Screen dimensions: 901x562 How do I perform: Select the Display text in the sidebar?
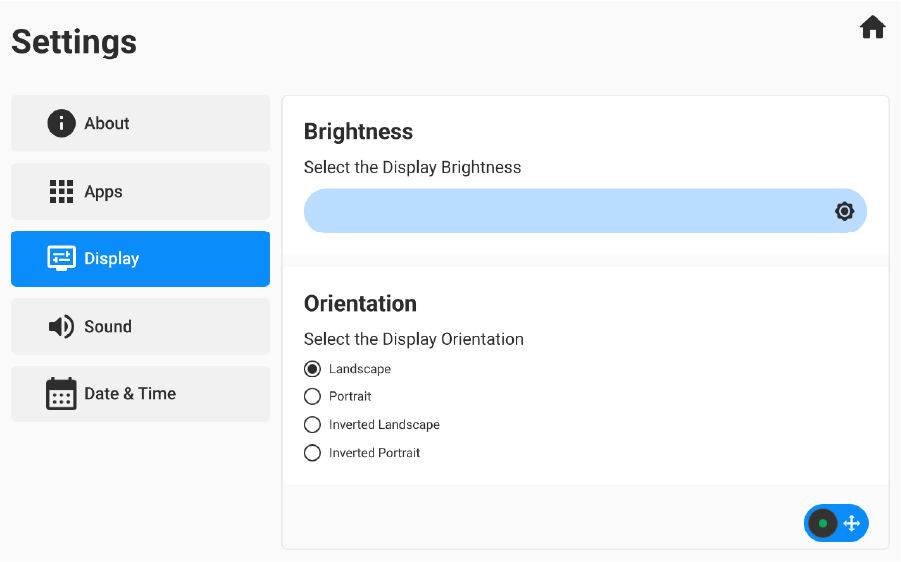pyautogui.click(x=111, y=258)
